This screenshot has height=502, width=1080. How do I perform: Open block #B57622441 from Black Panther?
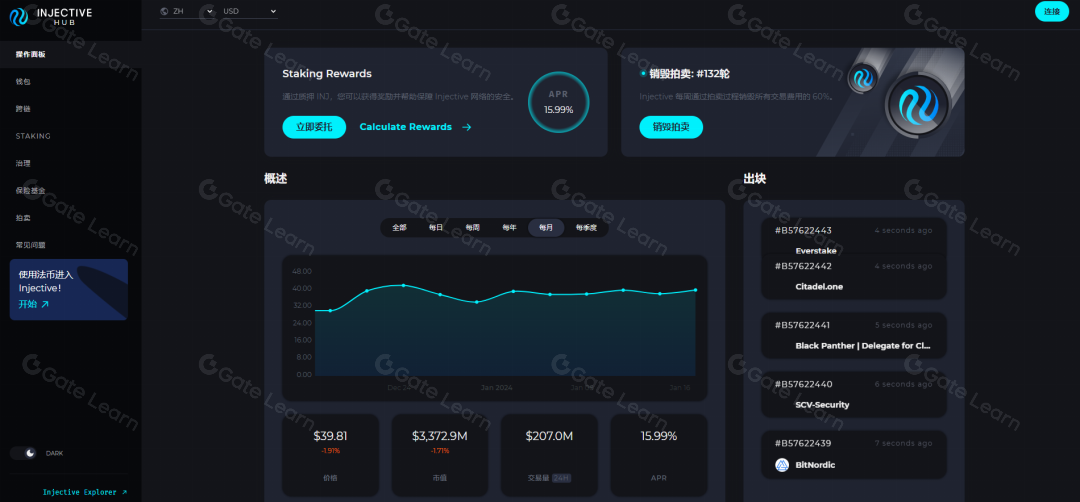854,335
